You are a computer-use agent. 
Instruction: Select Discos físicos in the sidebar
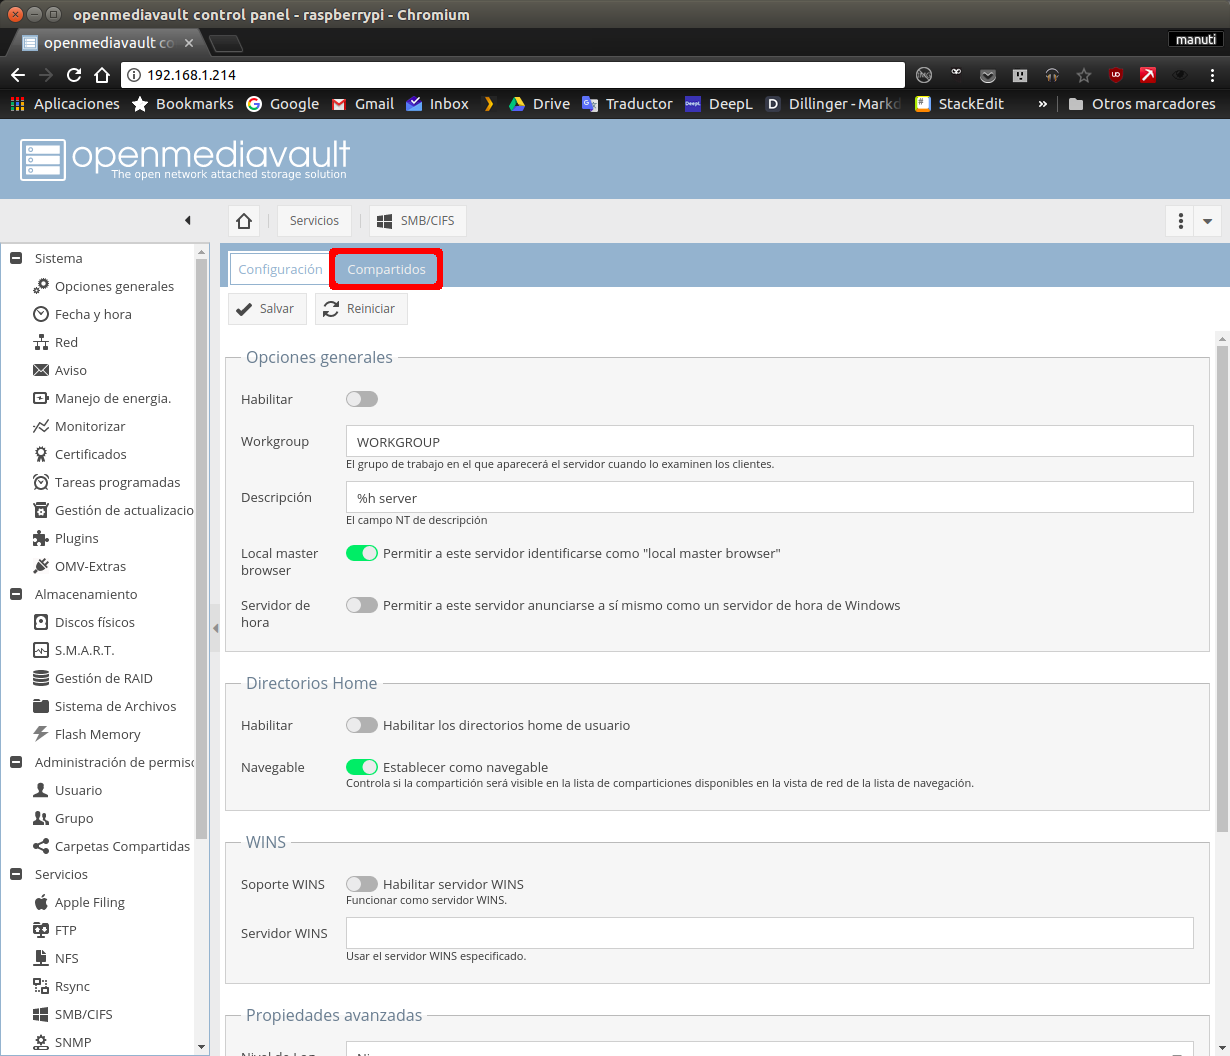(x=94, y=622)
